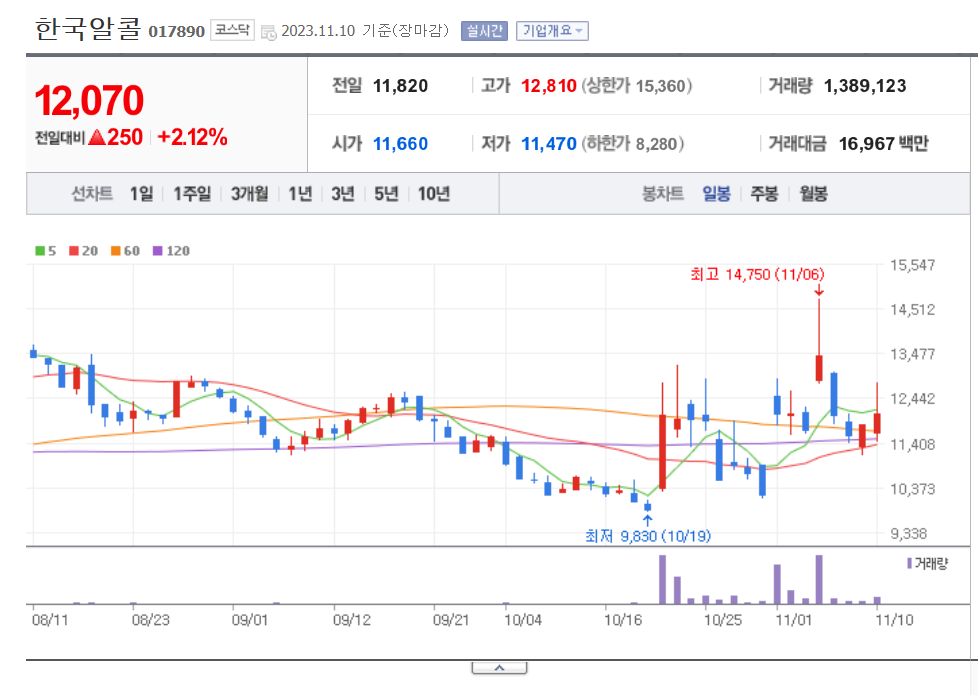
Task: Open the 기업개요 dropdown
Action: (x=552, y=31)
